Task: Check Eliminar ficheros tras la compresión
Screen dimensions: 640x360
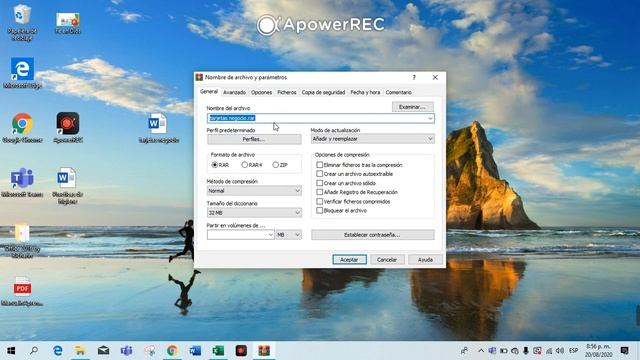Action: pos(320,165)
